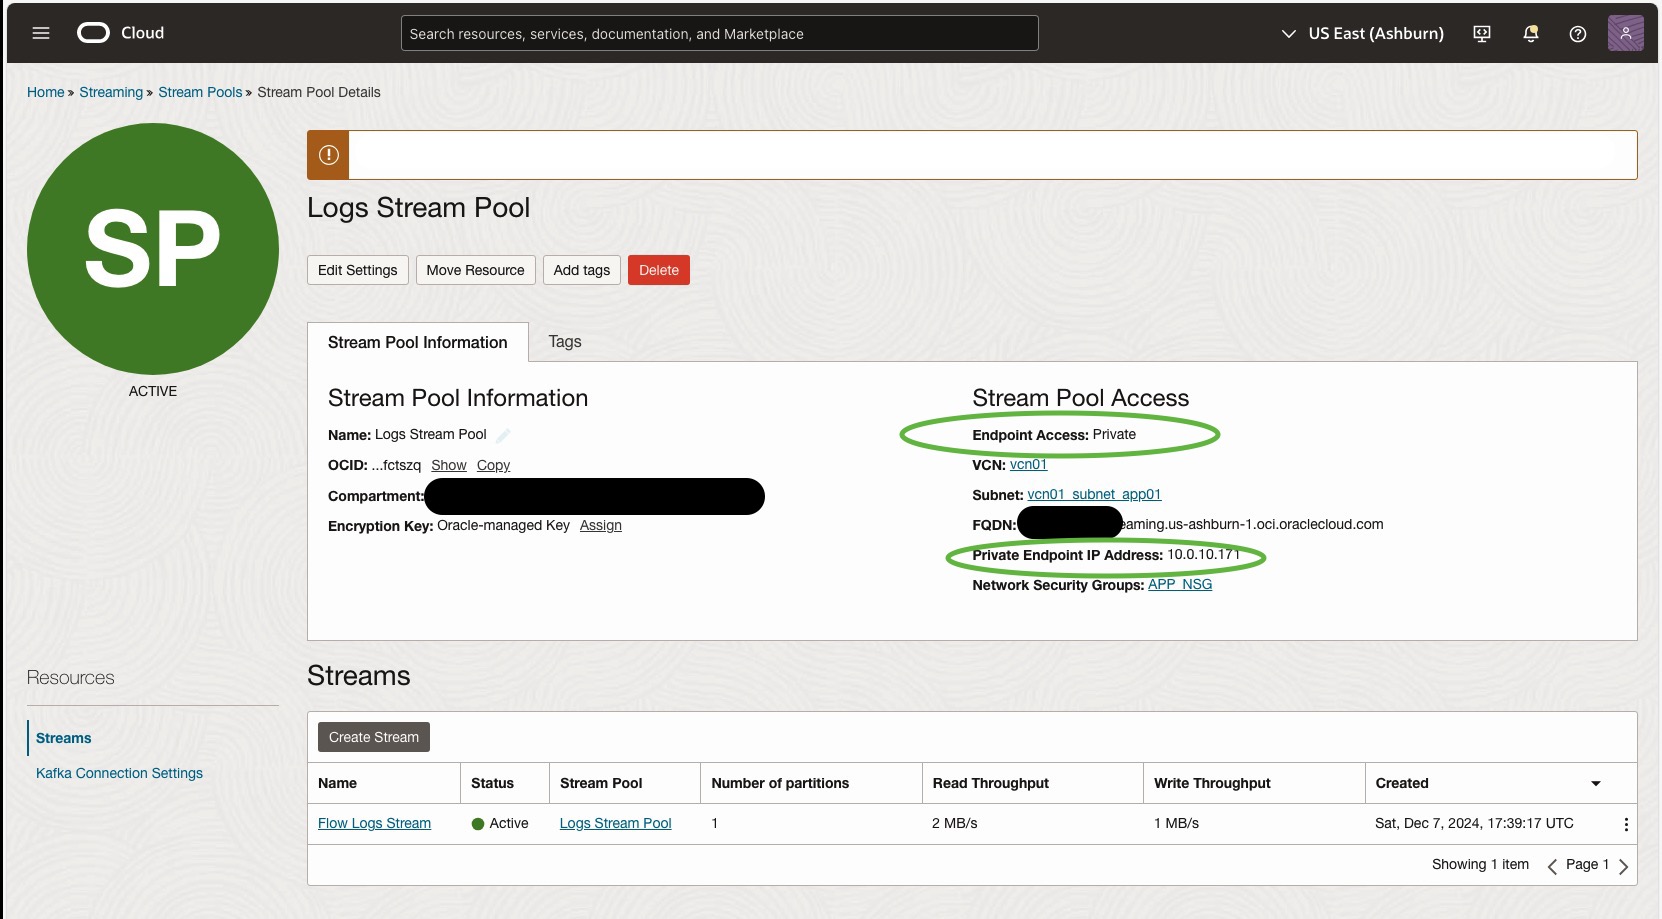Open the Cloud Shell developer tools icon

(x=1482, y=34)
